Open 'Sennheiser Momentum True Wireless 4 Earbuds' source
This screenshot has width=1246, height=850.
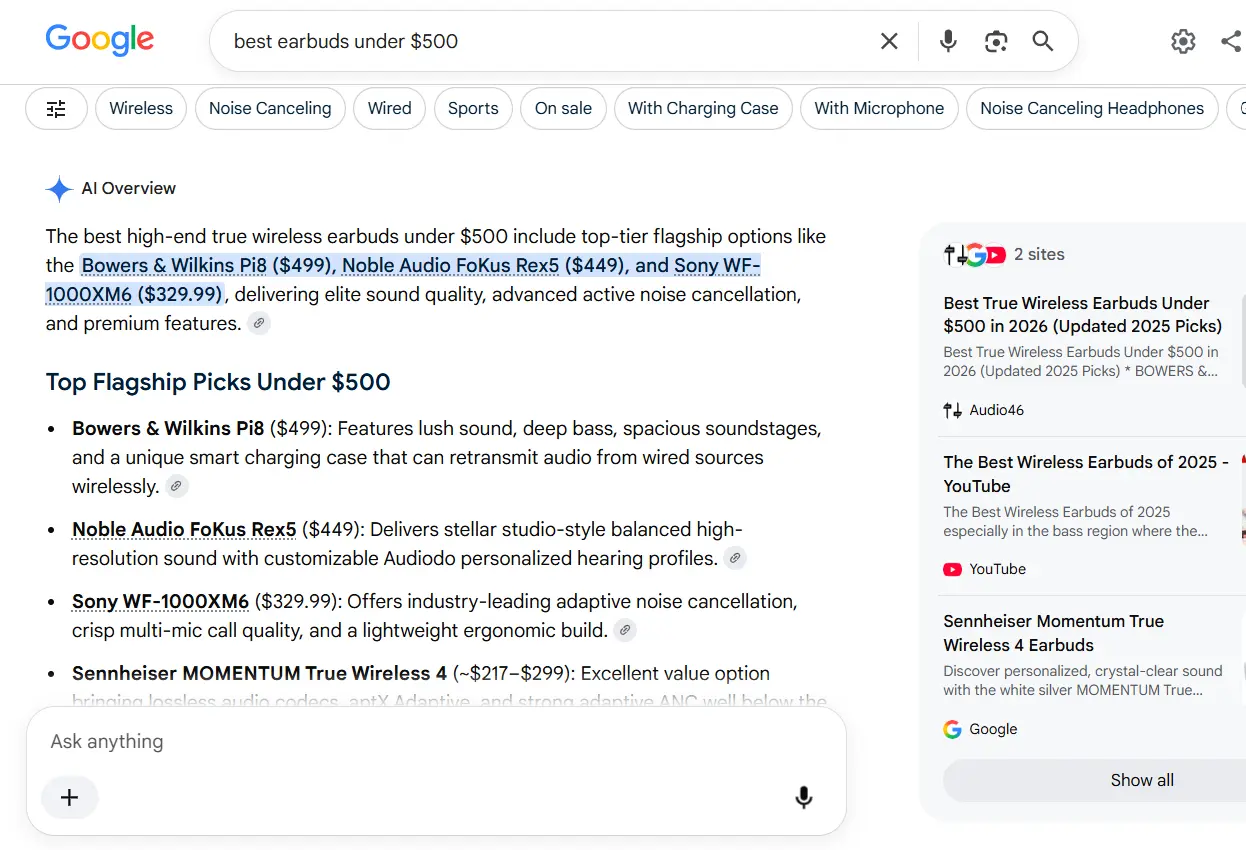pos(1053,633)
